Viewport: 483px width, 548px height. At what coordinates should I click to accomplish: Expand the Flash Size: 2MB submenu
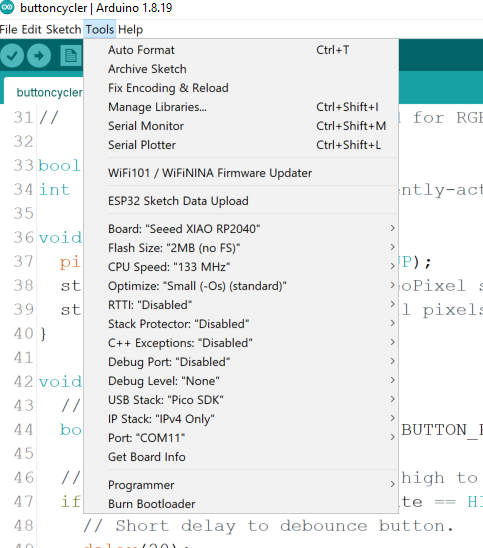[241, 248]
